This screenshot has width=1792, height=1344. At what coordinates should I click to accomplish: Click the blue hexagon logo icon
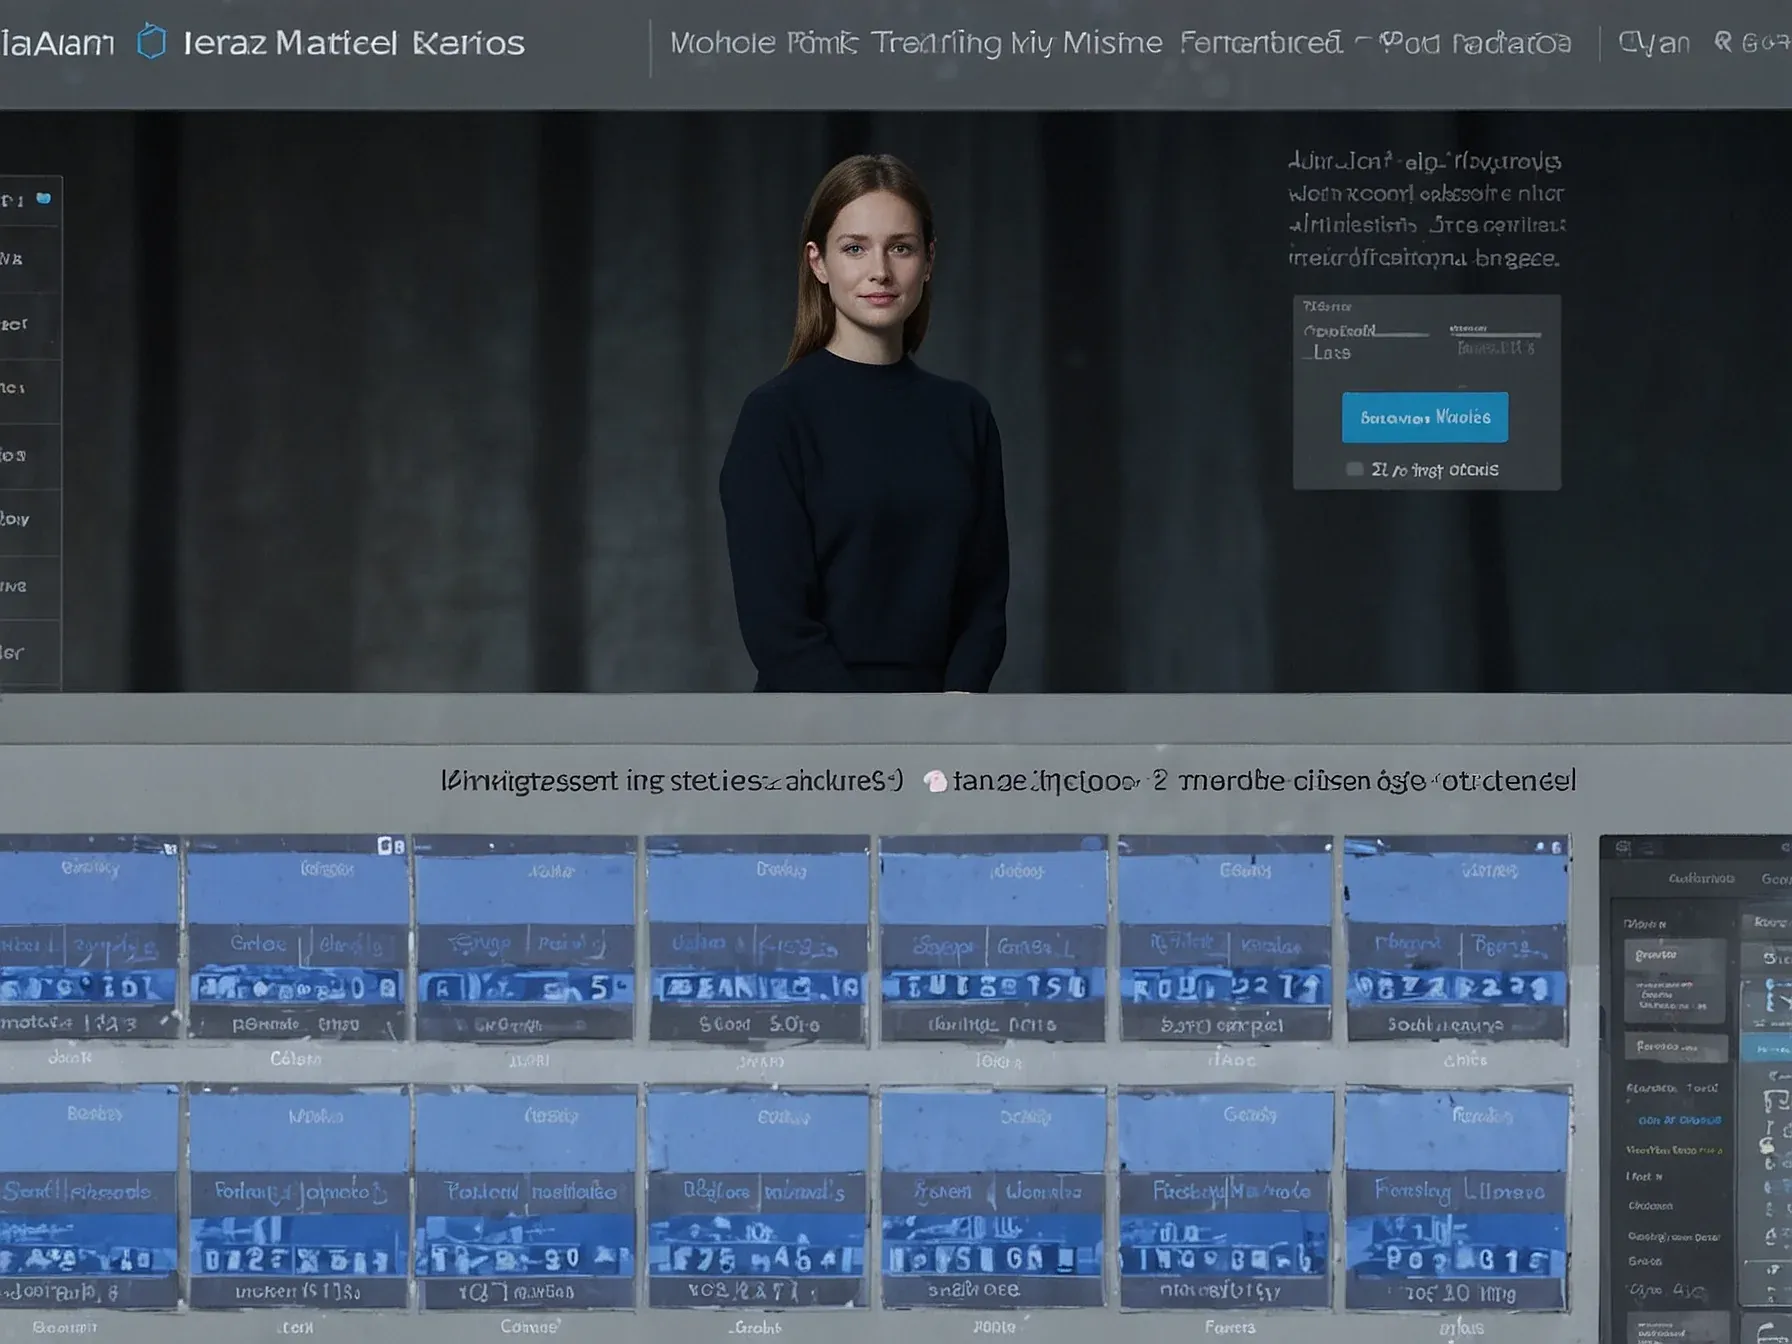150,42
